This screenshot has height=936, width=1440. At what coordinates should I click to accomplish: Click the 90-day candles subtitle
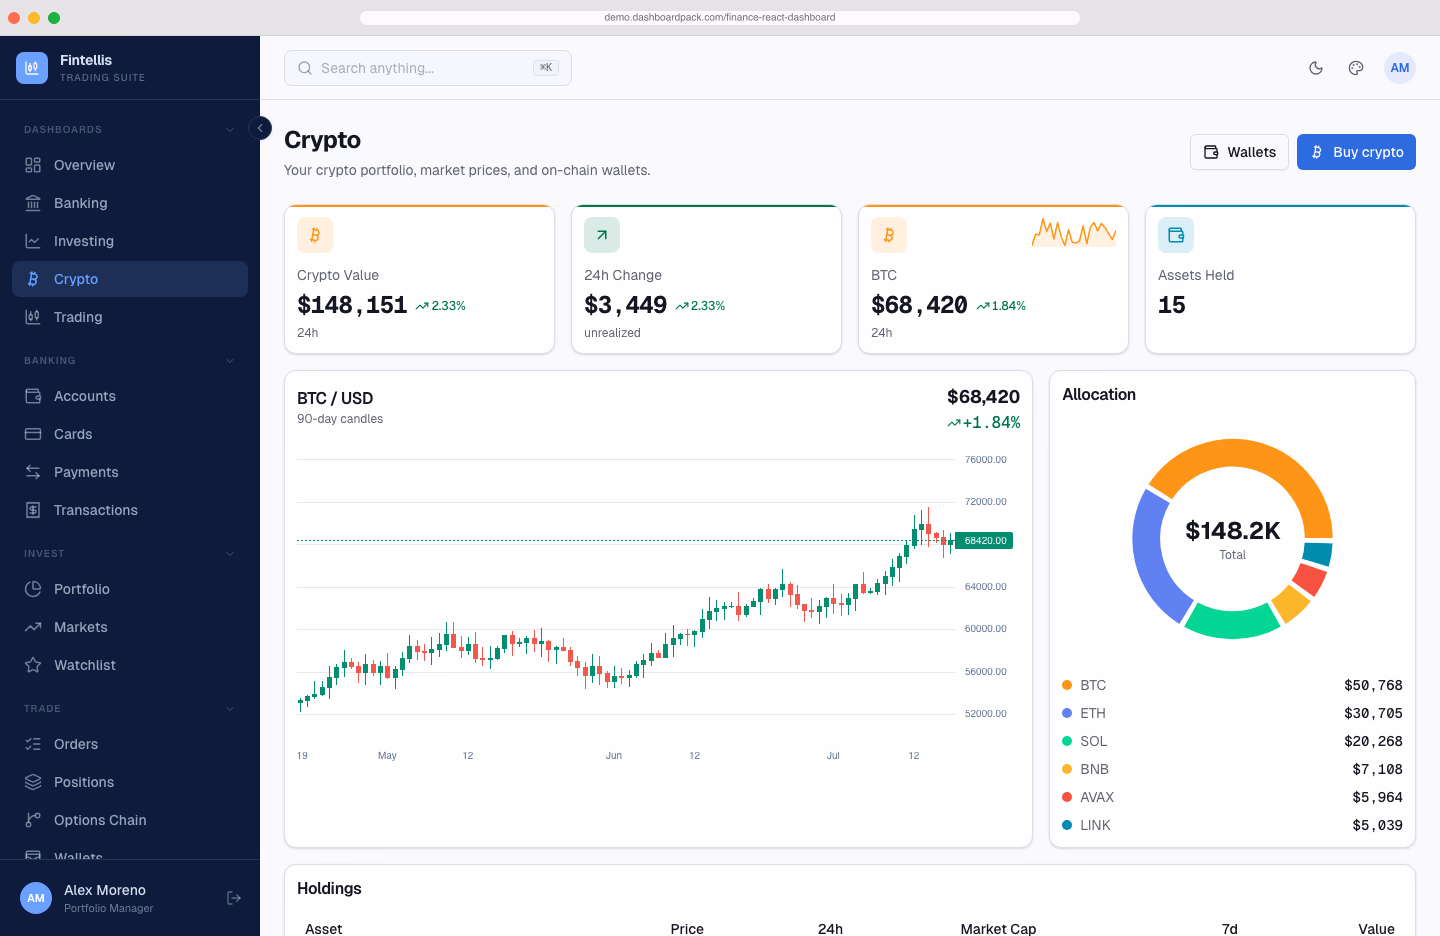[x=340, y=419]
